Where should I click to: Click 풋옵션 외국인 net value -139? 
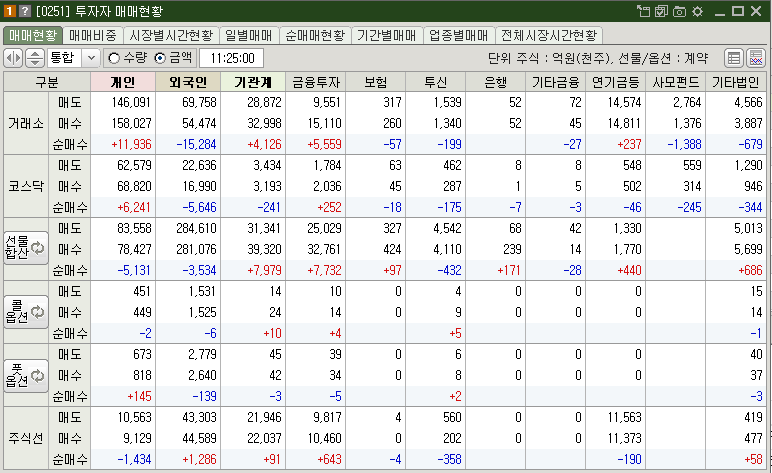pyautogui.click(x=204, y=396)
